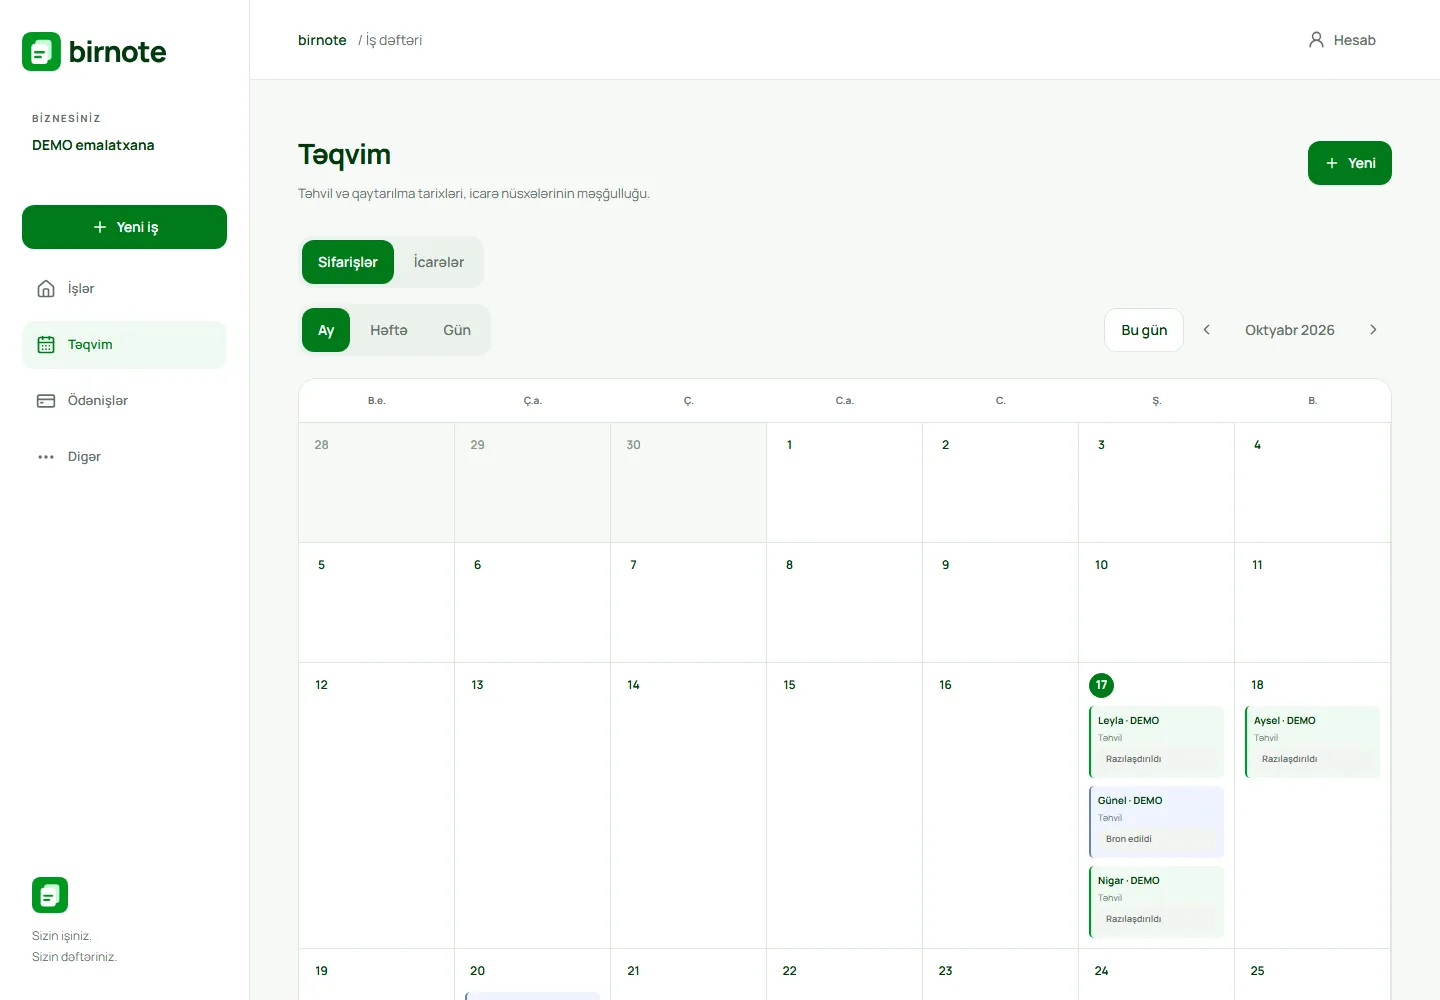Select day 28 of previous month

pyautogui.click(x=376, y=483)
